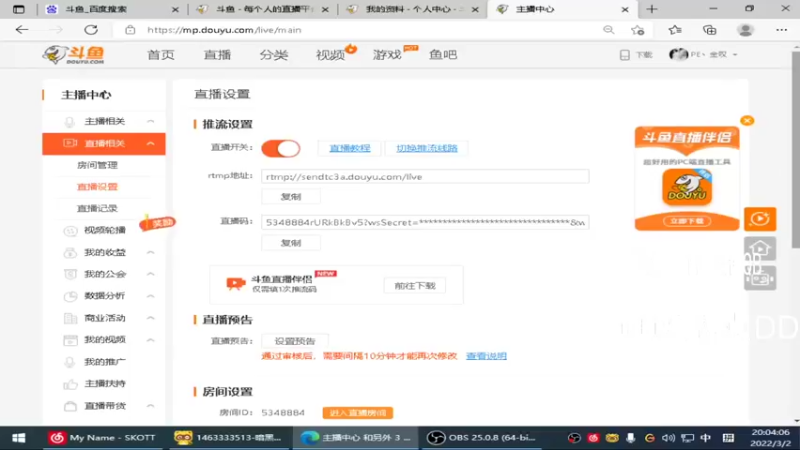This screenshot has height=450, width=800.
Task: Click the rtmp地址 address field
Action: click(x=425, y=177)
